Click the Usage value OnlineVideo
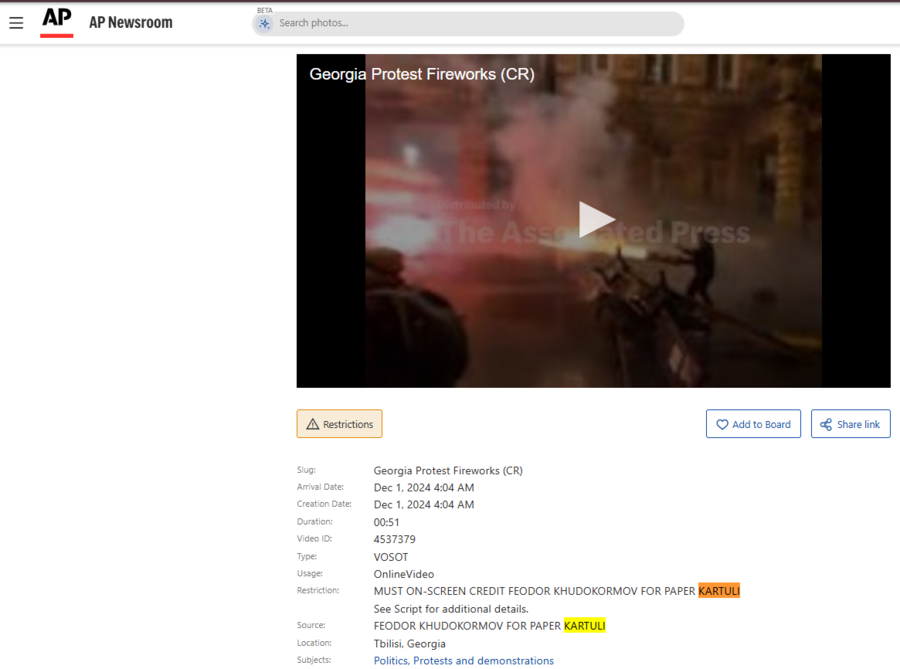 click(404, 574)
